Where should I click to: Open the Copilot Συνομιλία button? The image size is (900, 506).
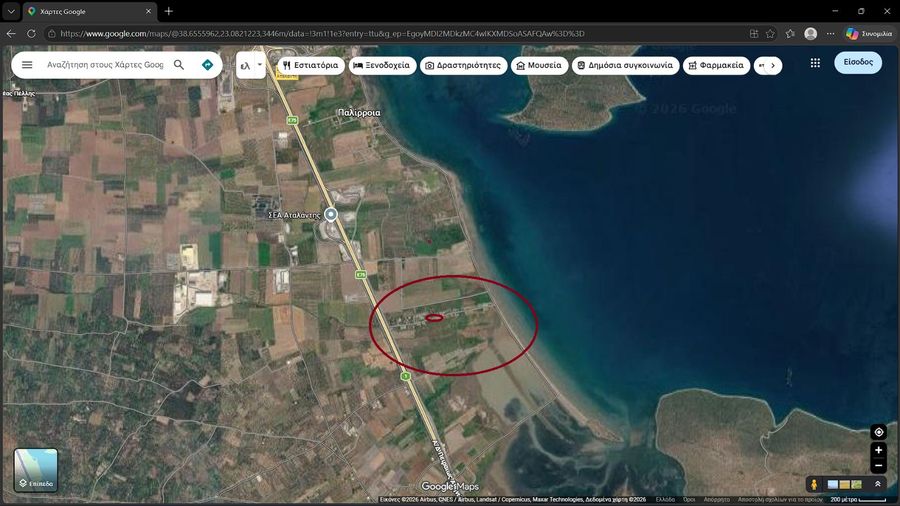coord(869,34)
